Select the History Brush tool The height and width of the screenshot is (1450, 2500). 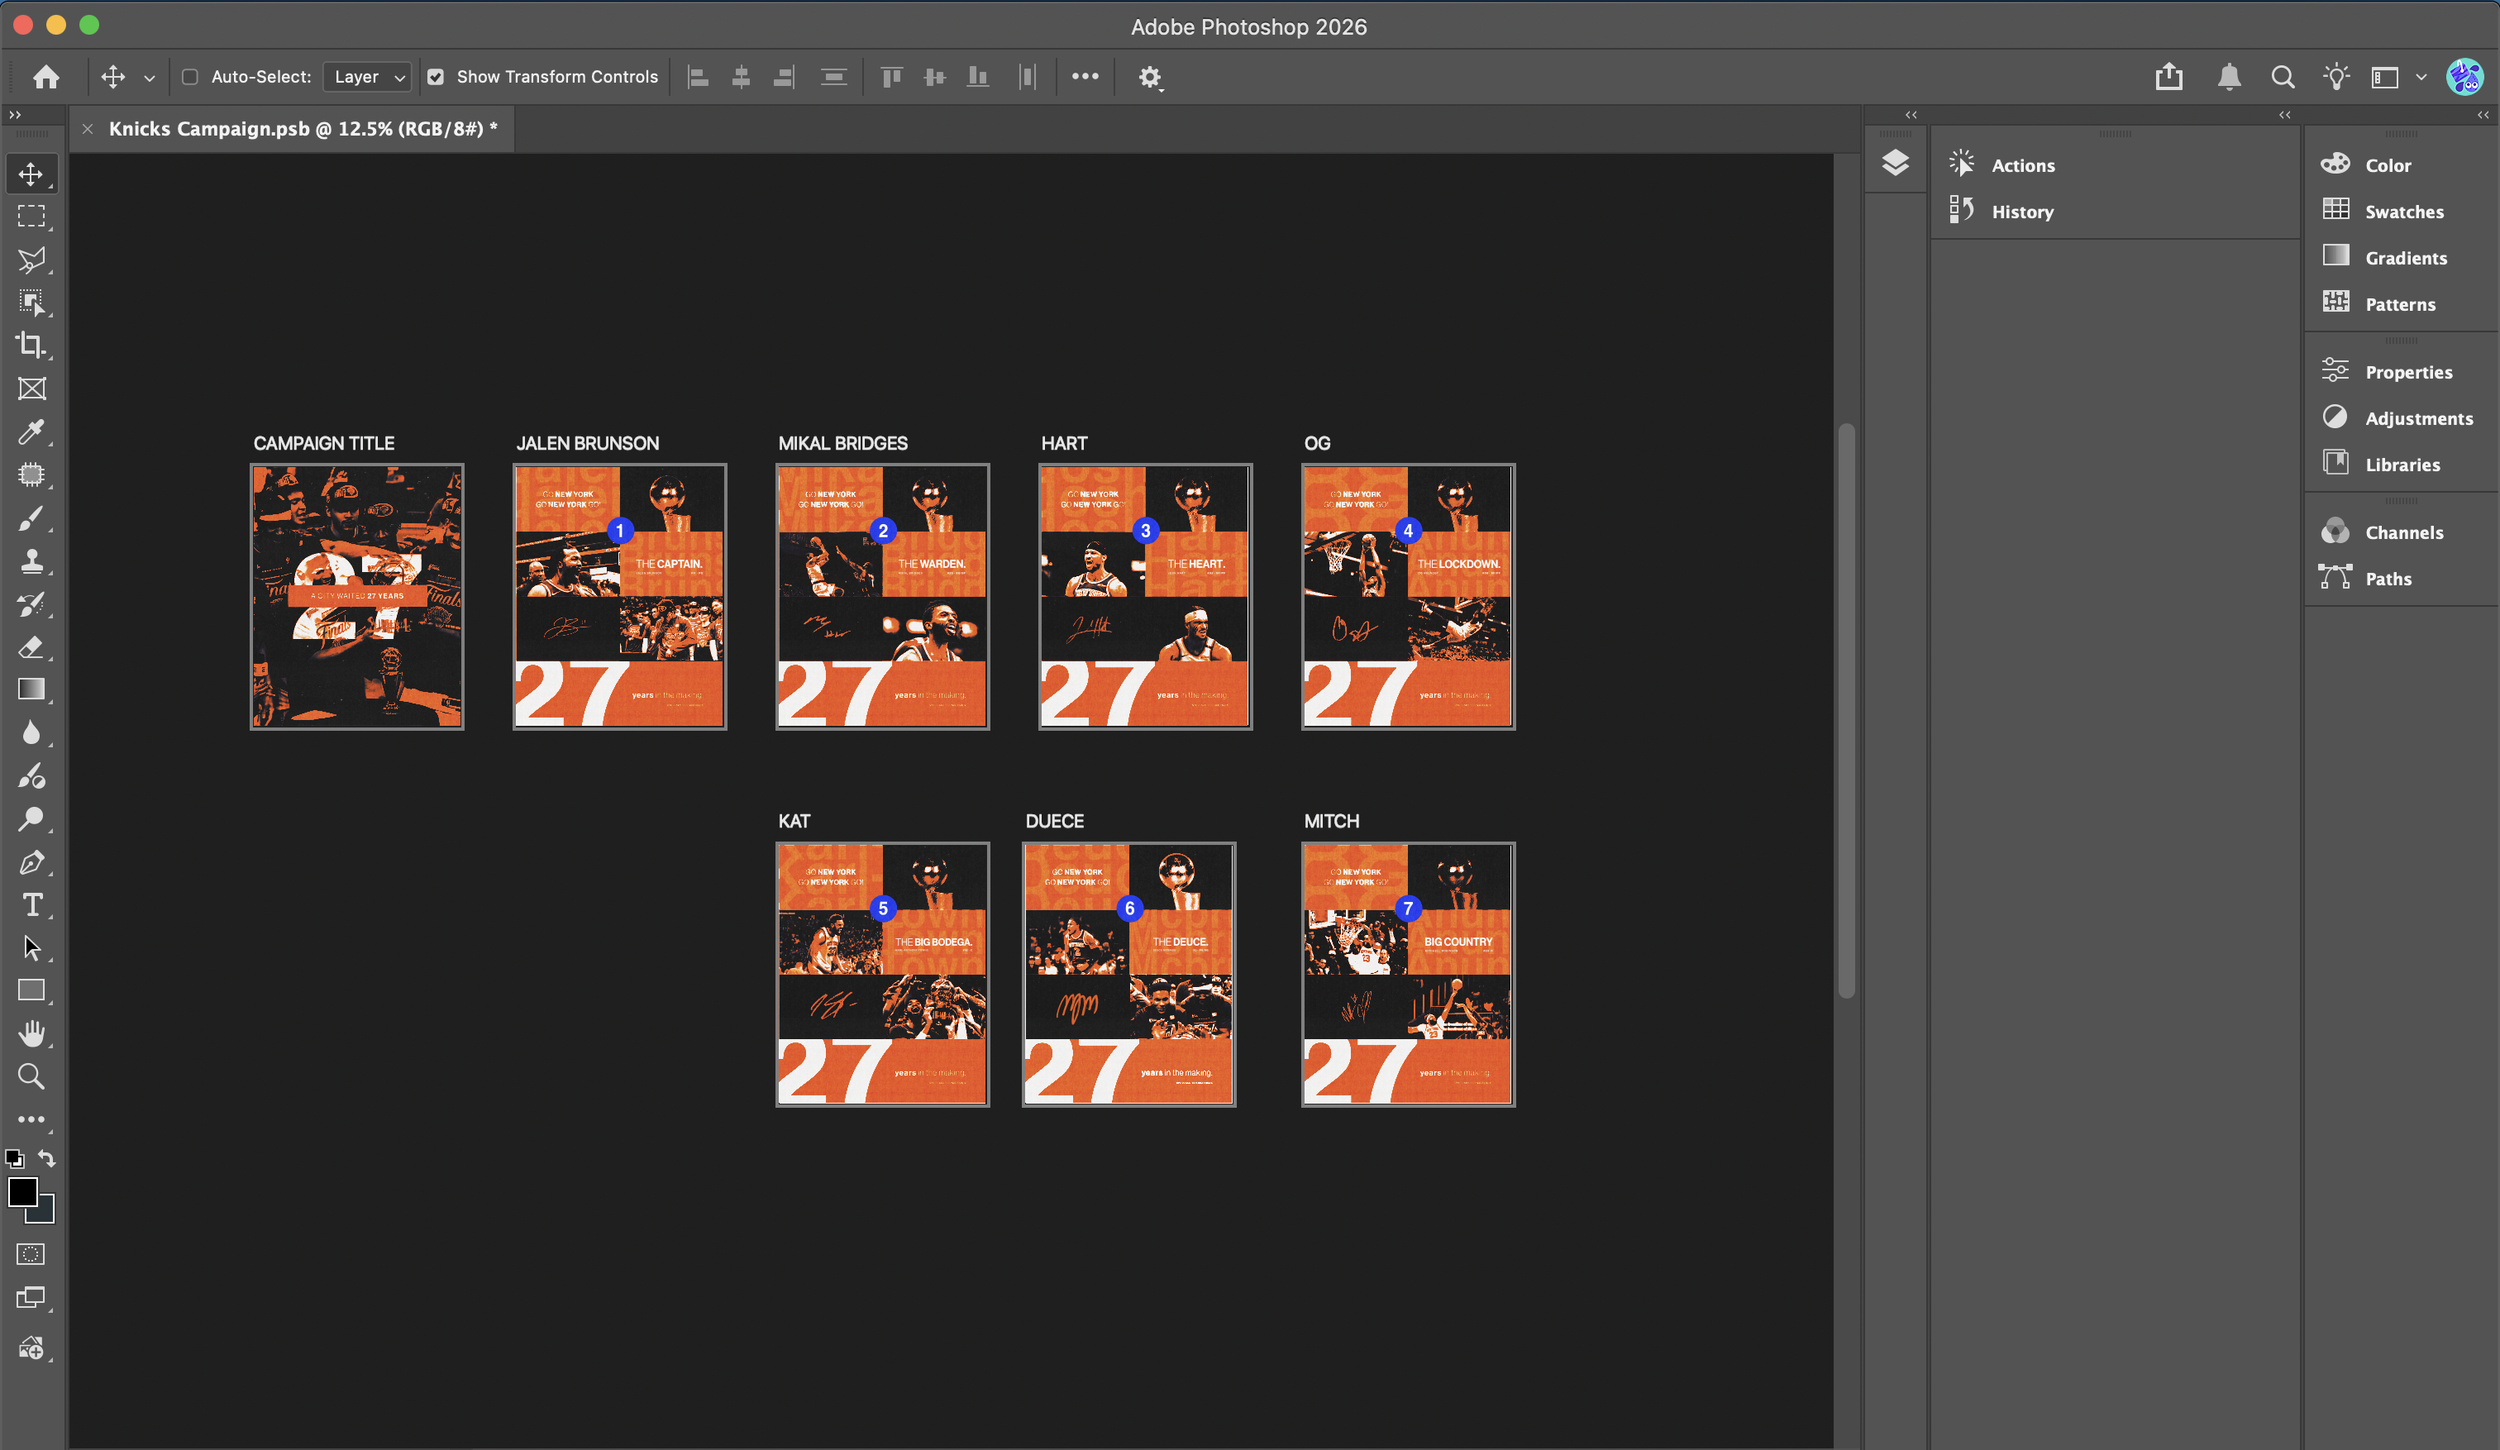pyautogui.click(x=31, y=604)
